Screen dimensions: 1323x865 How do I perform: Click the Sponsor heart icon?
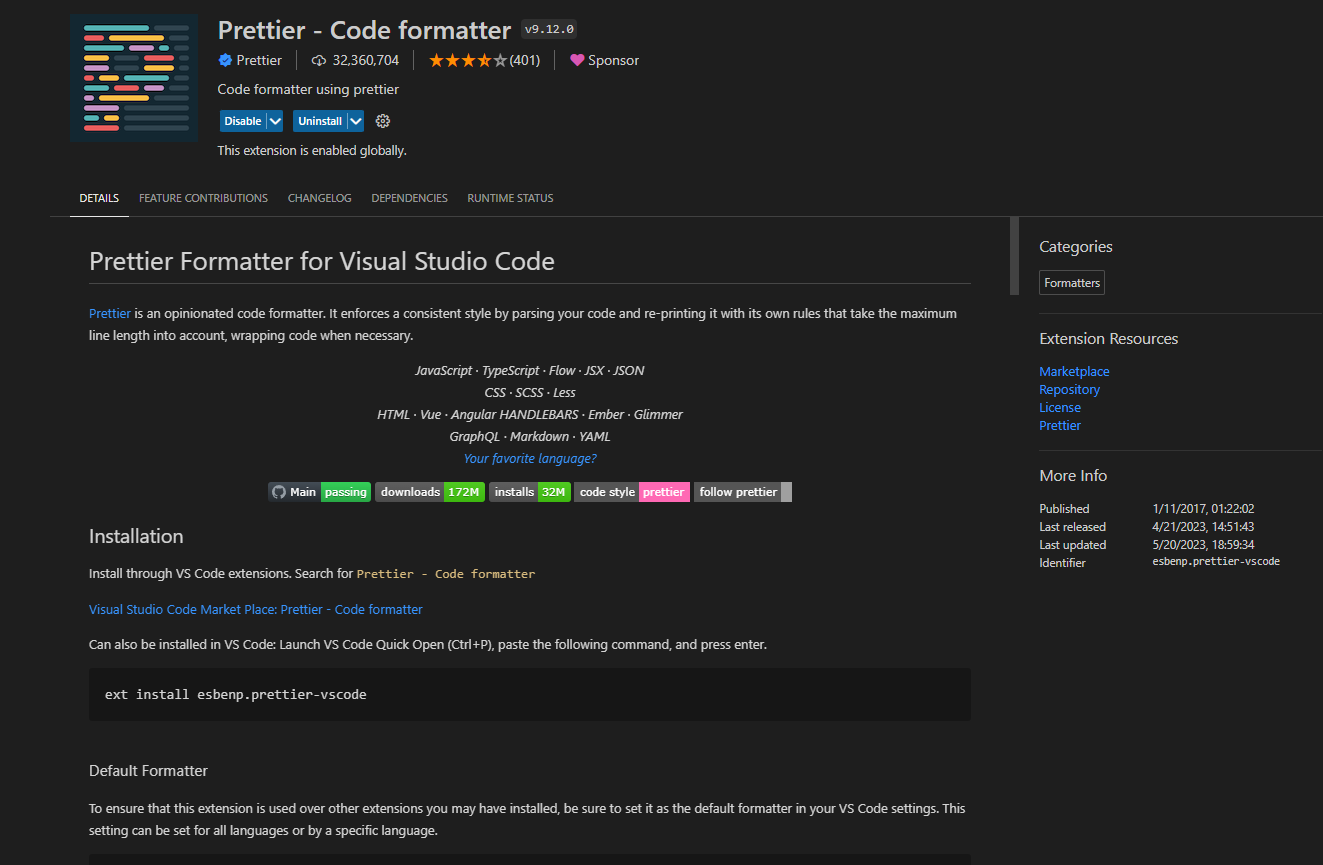(577, 60)
